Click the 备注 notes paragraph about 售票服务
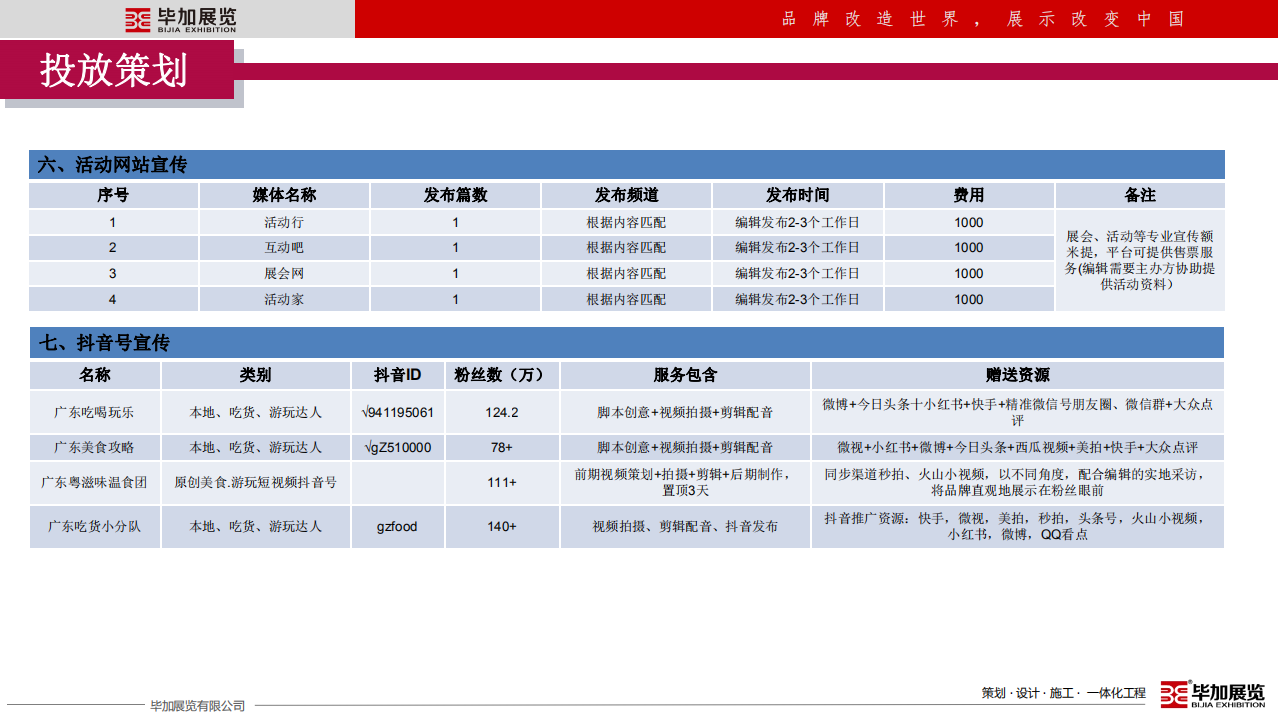The height and width of the screenshot is (719, 1278). (1139, 261)
